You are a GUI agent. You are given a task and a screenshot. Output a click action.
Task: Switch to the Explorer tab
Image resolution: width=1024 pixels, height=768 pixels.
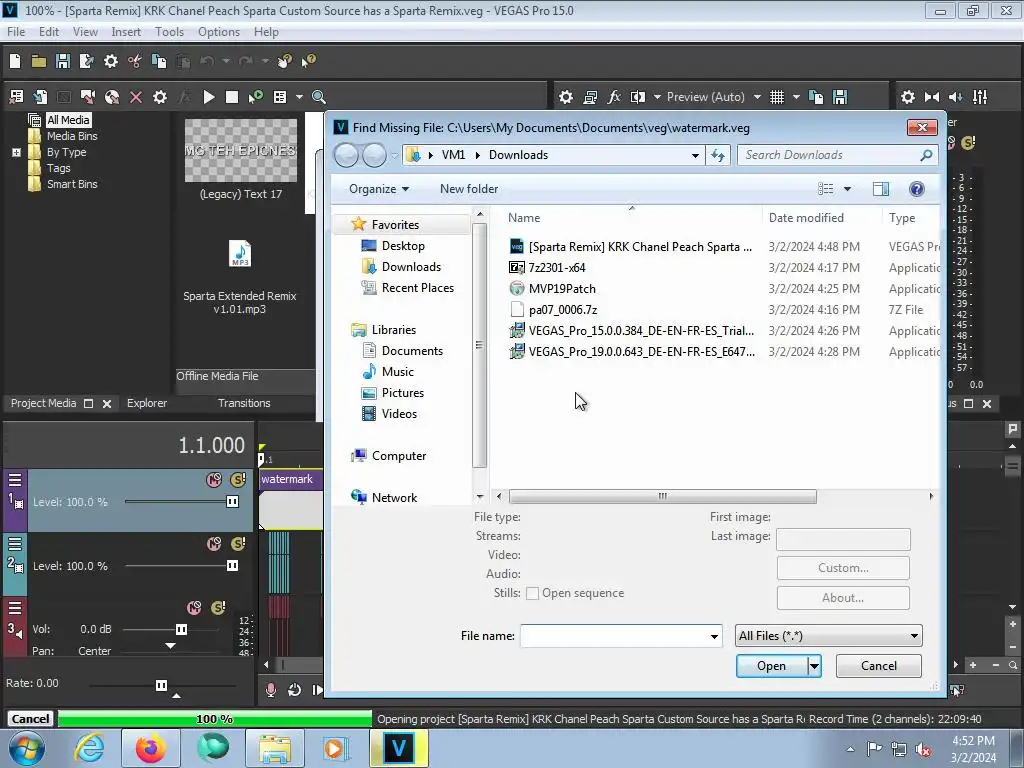147,403
